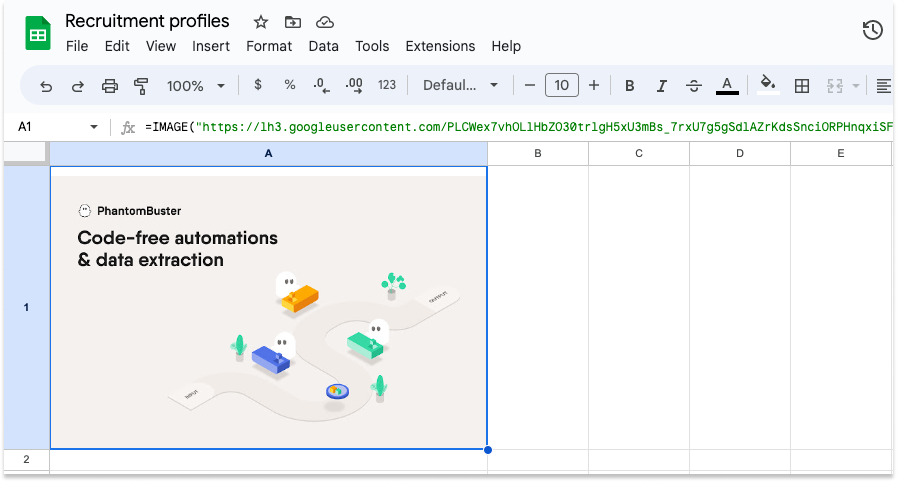Screen dimensions: 897x482
Task: Open more number formats 123
Action: [x=387, y=85]
